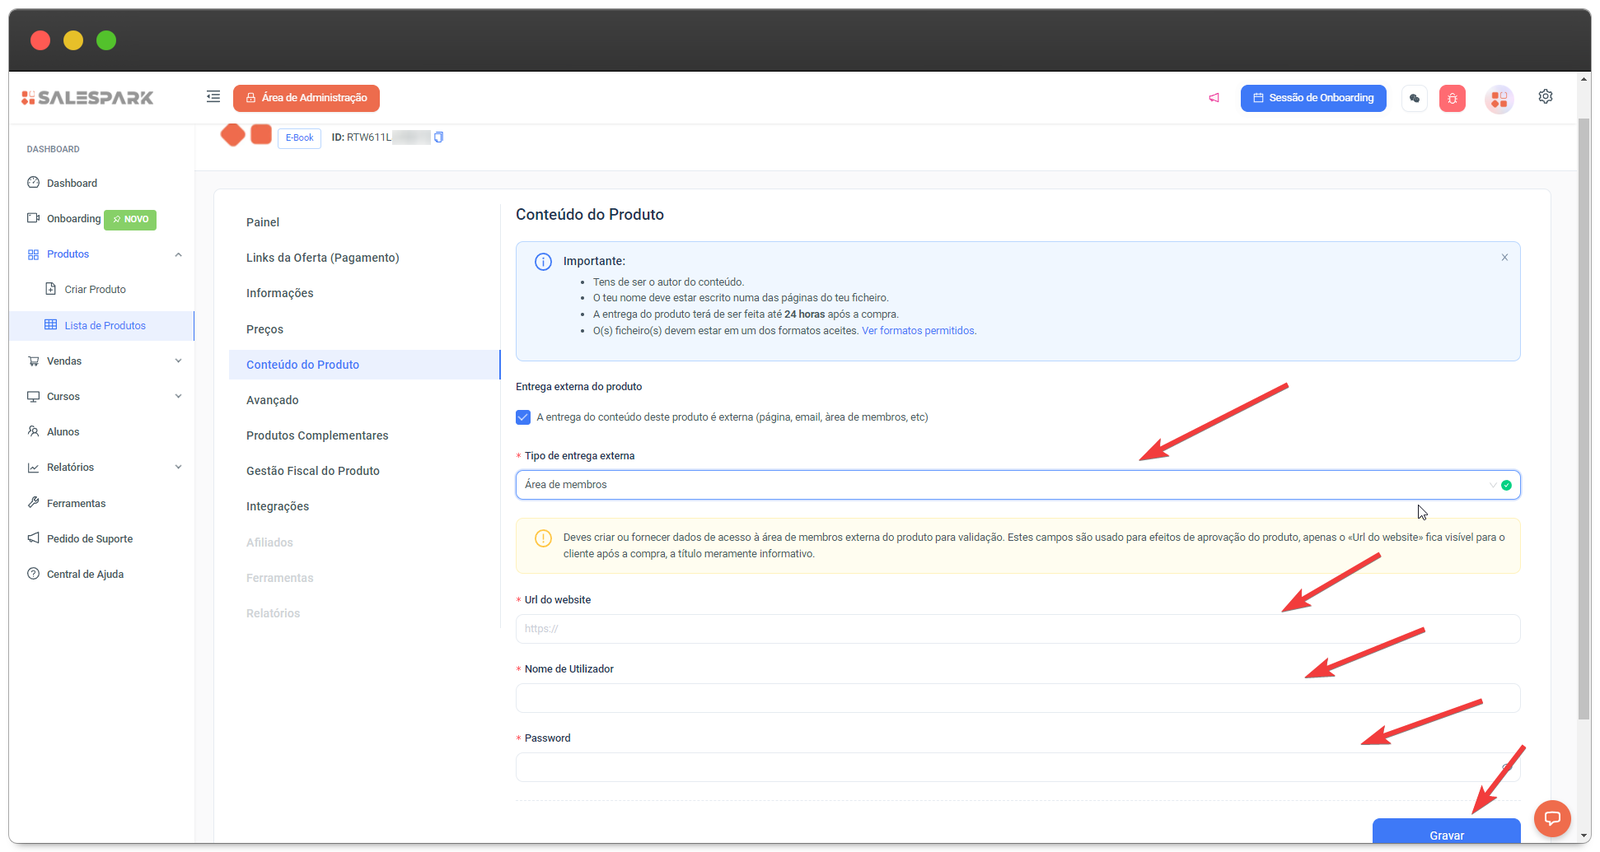Click the sidebar collapse menu icon
This screenshot has height=852, width=1600.
click(213, 97)
